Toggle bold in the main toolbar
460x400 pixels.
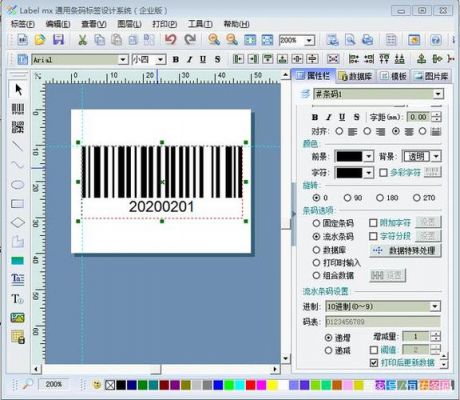click(x=176, y=60)
